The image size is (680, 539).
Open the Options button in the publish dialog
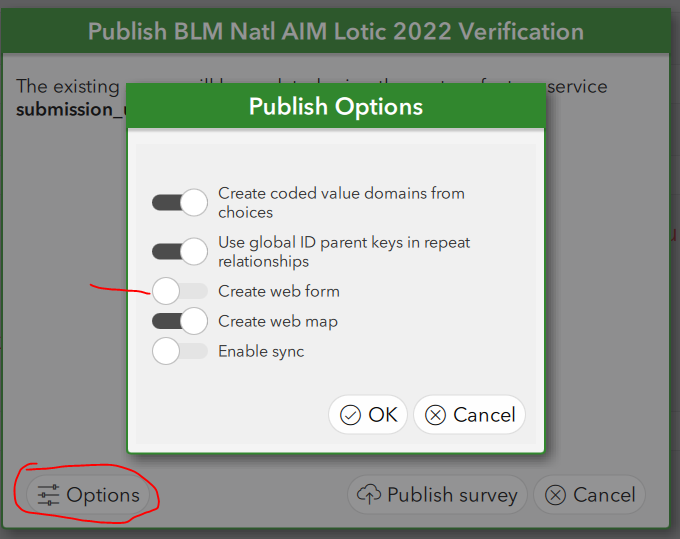(x=89, y=495)
